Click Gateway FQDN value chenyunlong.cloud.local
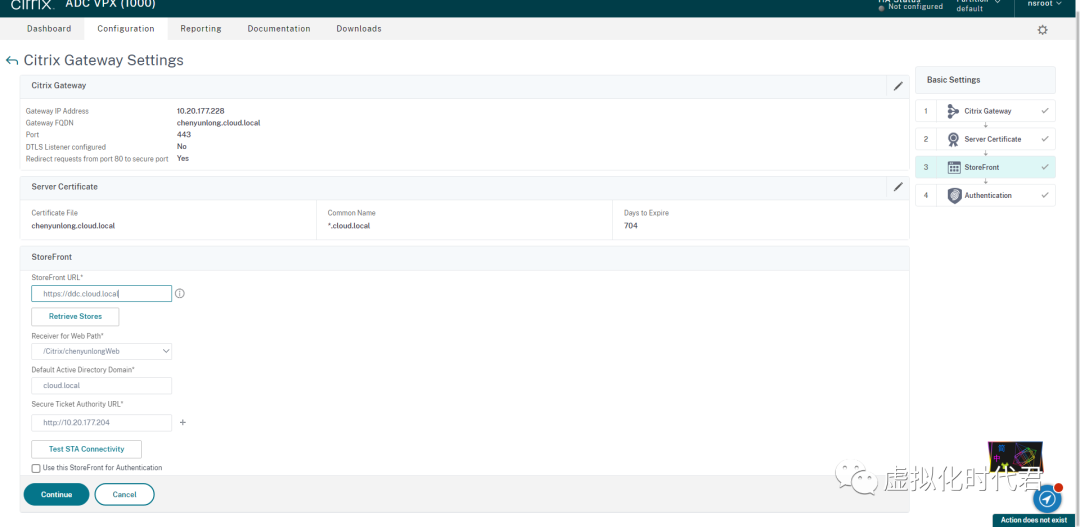The height and width of the screenshot is (527, 1080). pos(218,123)
